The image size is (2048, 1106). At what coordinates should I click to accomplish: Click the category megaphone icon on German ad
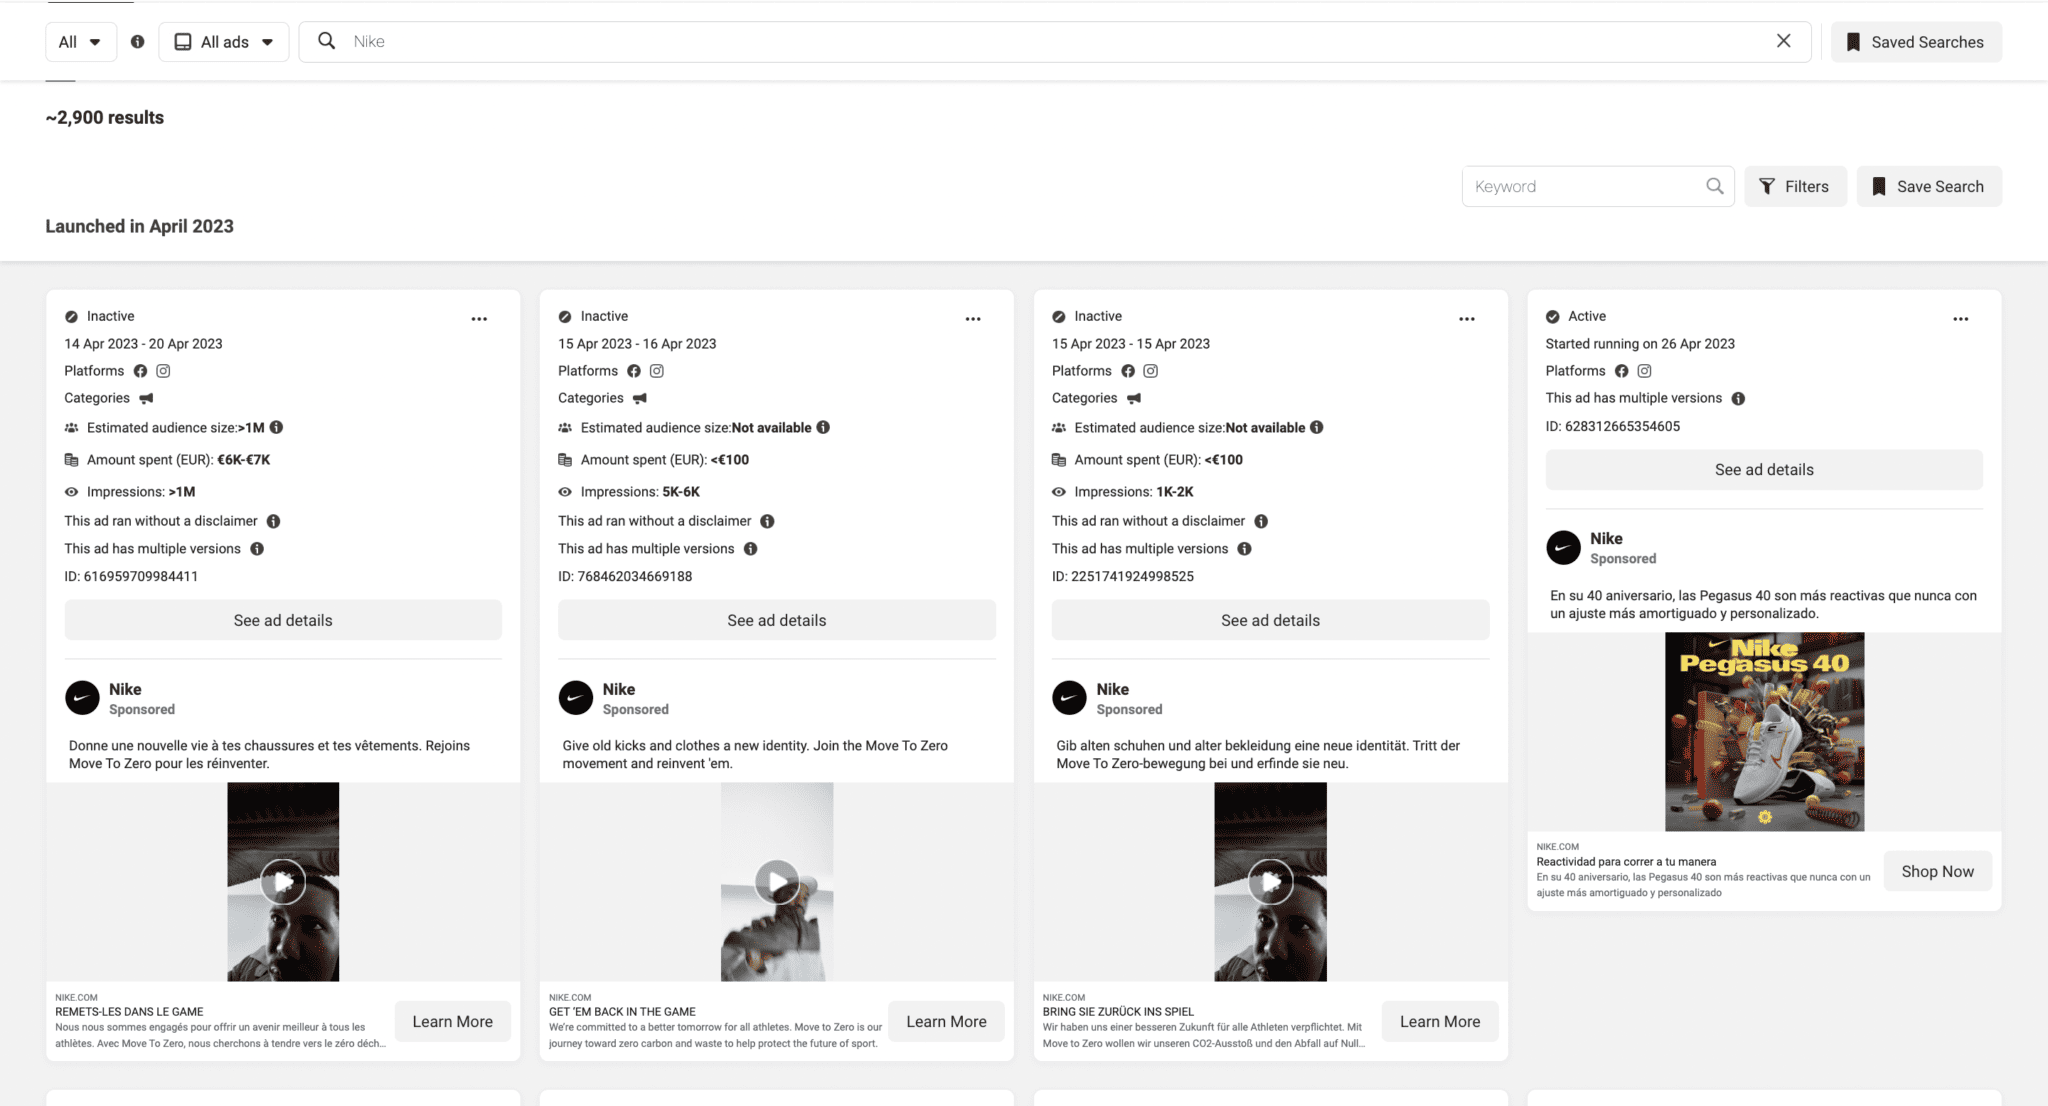pos(1134,398)
